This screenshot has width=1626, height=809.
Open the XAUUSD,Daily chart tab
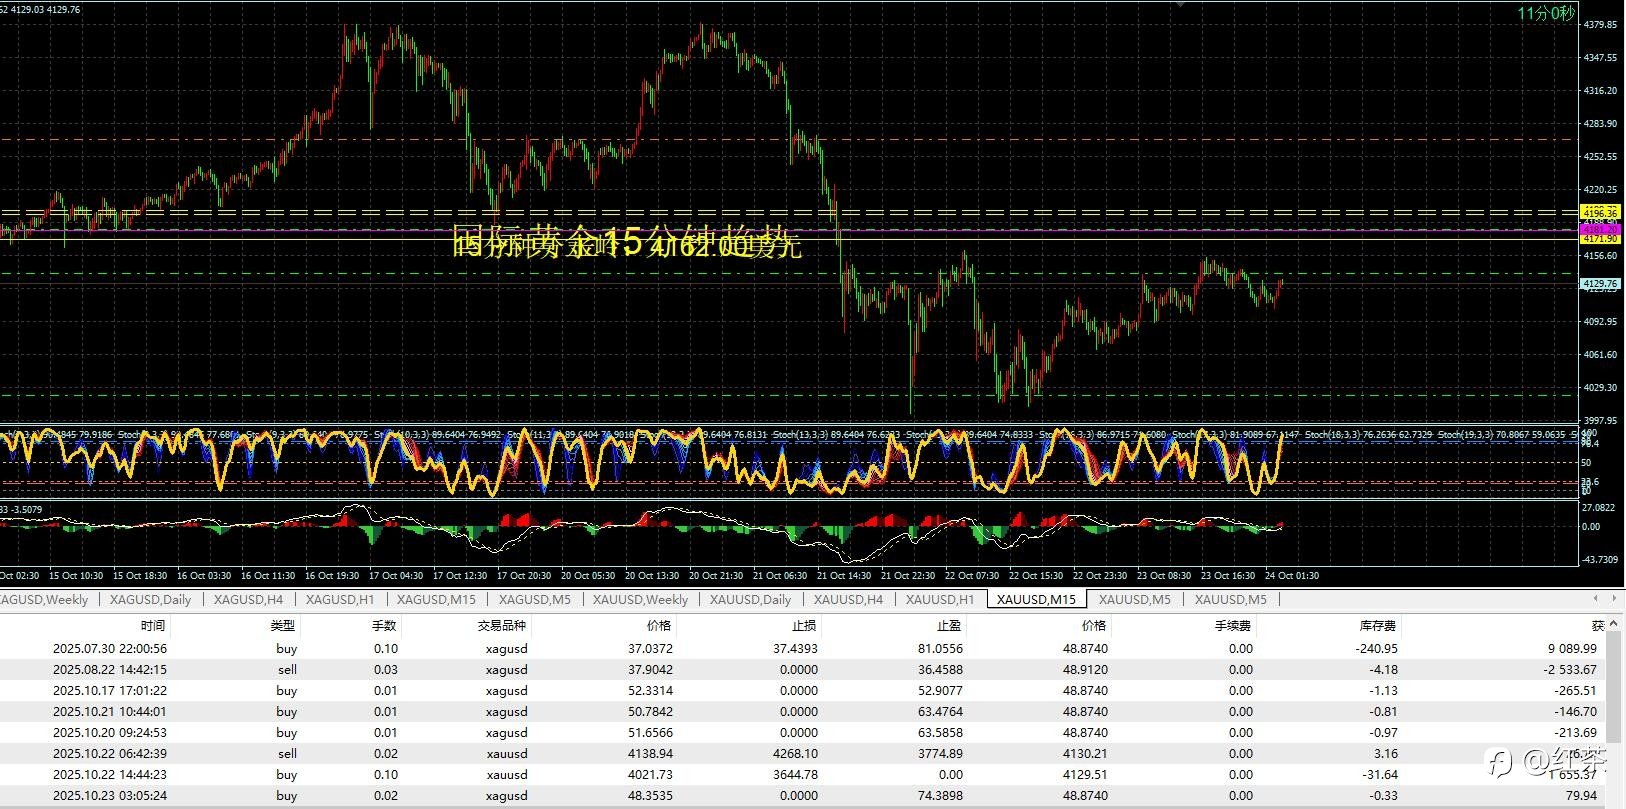pos(750,599)
